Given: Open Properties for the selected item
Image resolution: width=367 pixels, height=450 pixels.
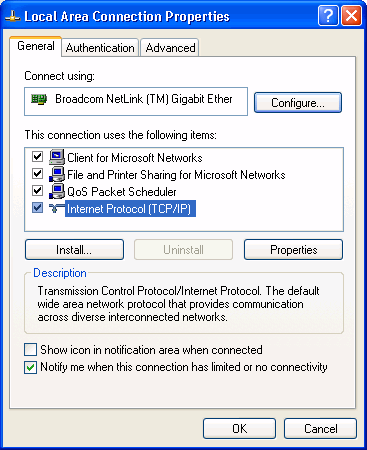Looking at the screenshot, I should [293, 250].
